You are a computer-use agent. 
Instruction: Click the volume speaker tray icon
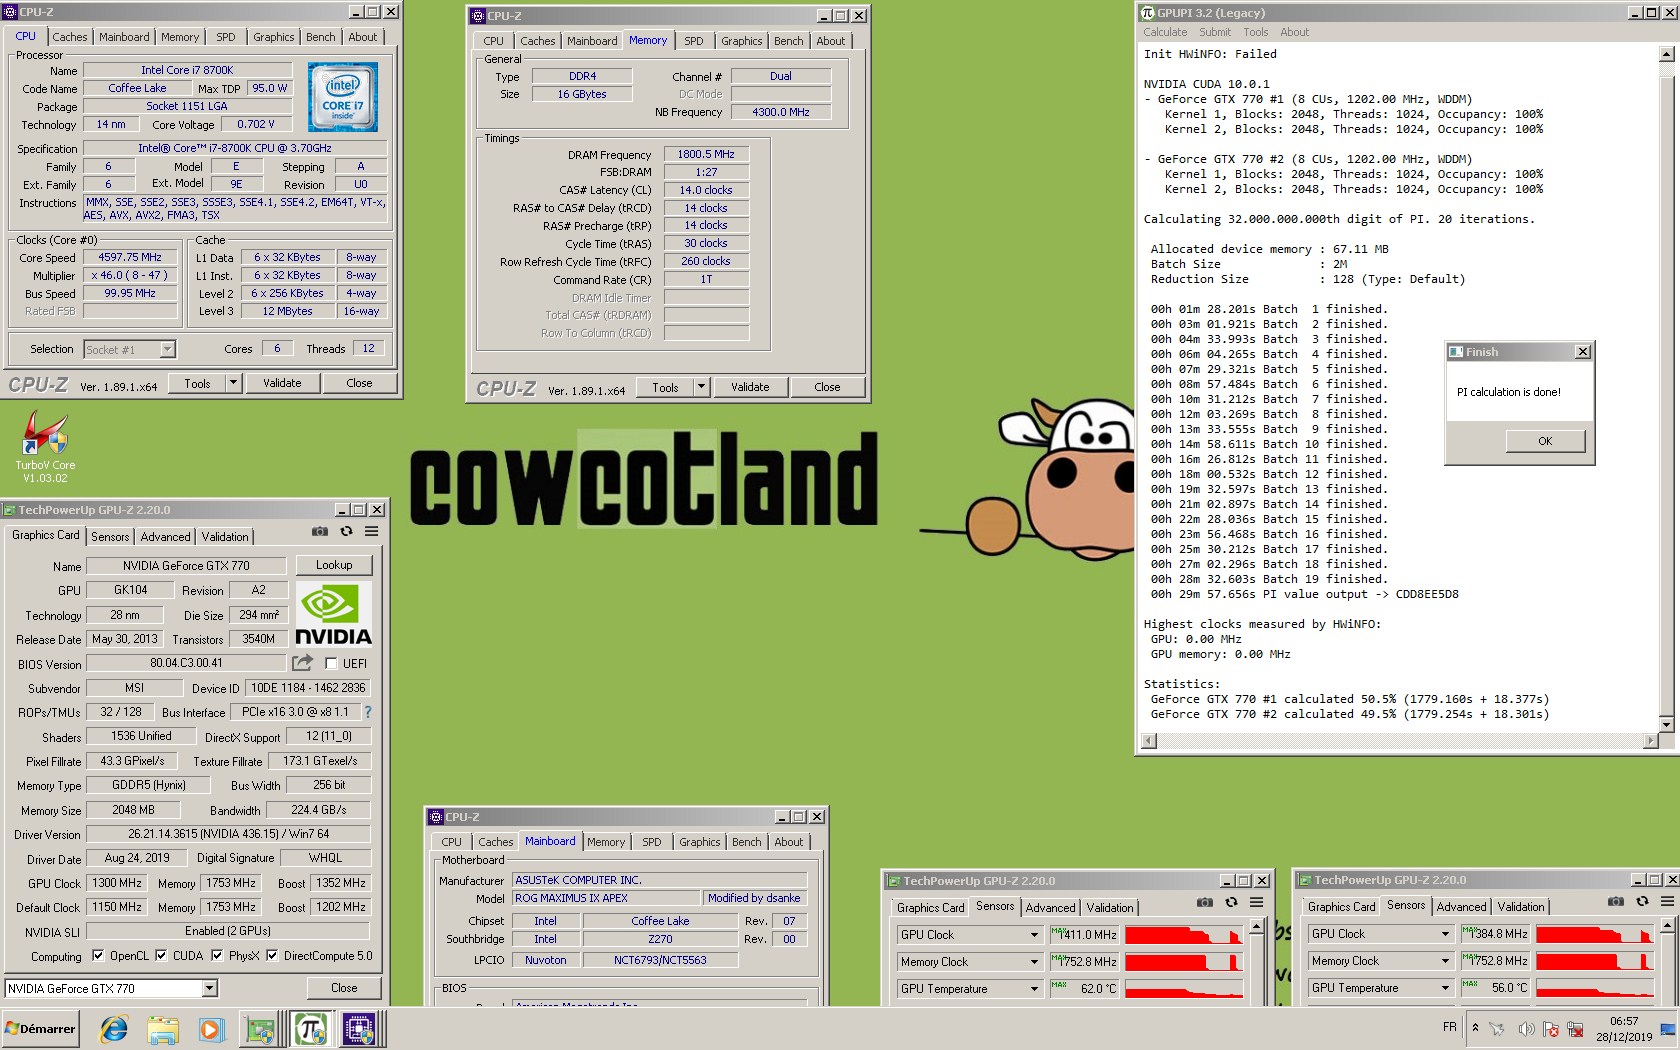click(x=1525, y=1029)
